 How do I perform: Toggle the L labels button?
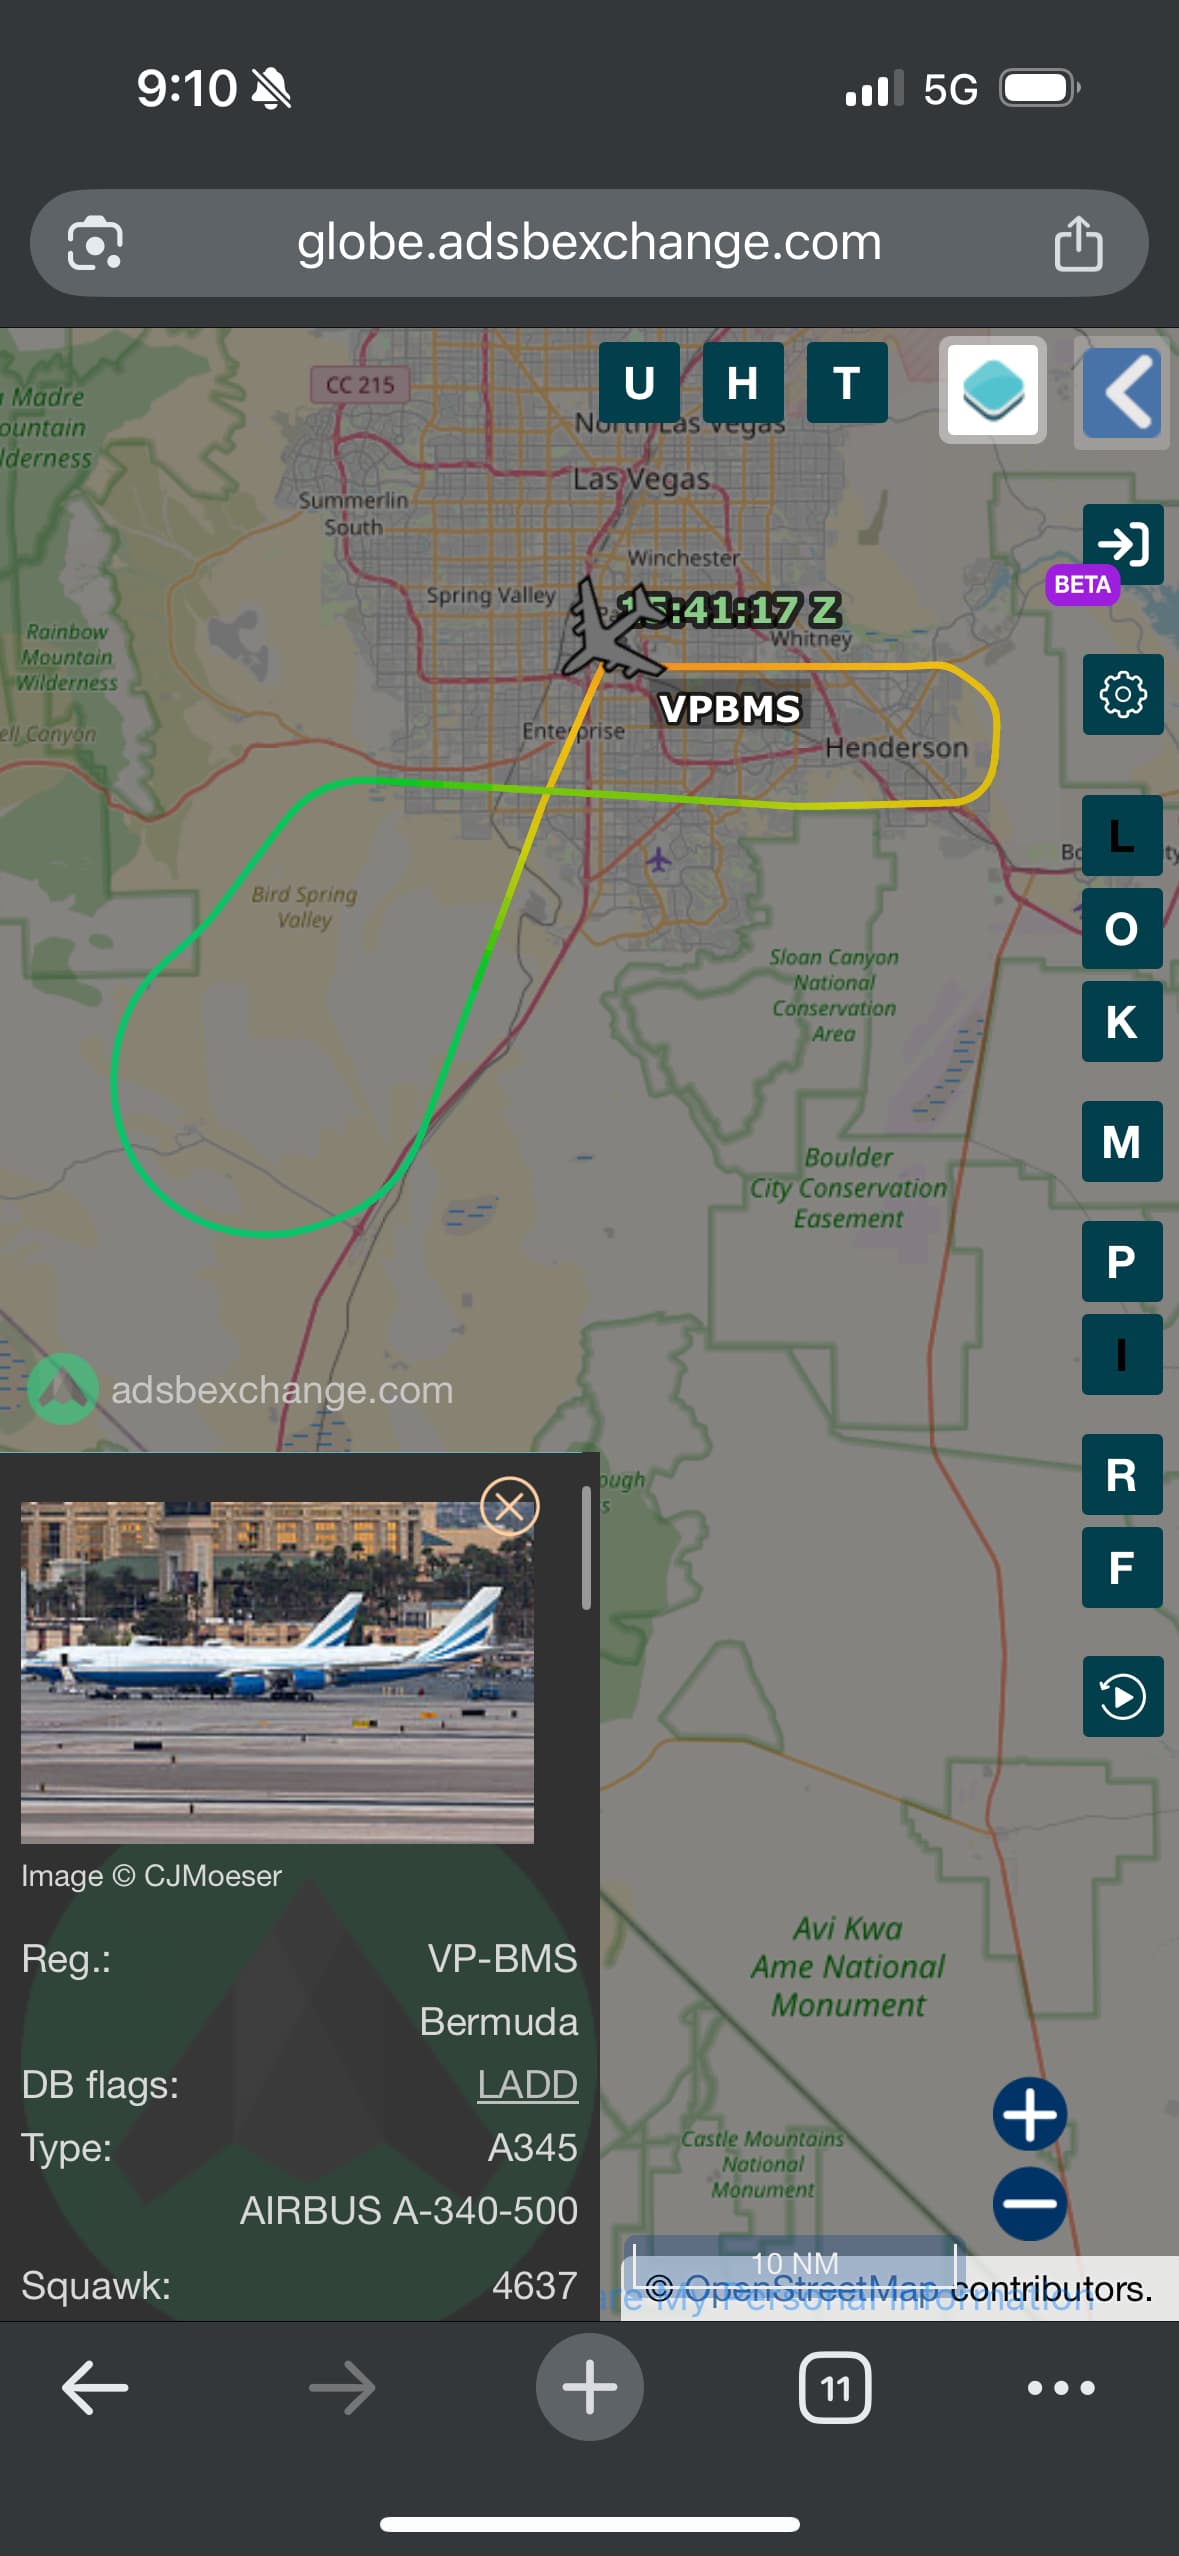1122,835
